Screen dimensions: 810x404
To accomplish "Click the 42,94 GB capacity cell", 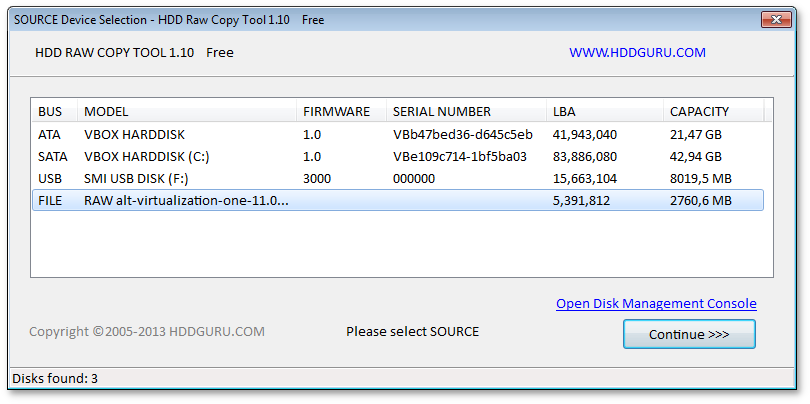I will click(x=695, y=156).
